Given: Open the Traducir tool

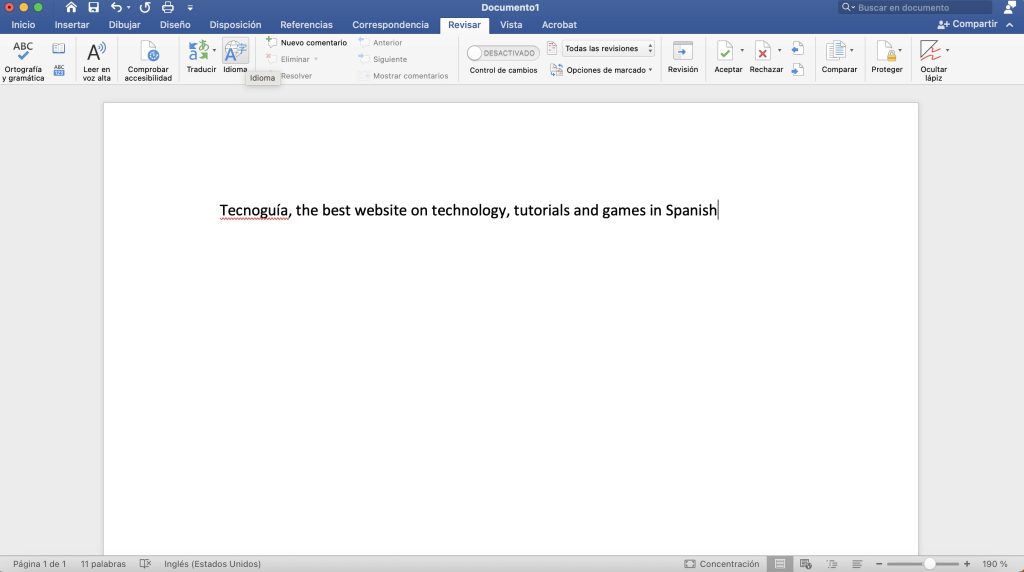Looking at the screenshot, I should coord(201,57).
